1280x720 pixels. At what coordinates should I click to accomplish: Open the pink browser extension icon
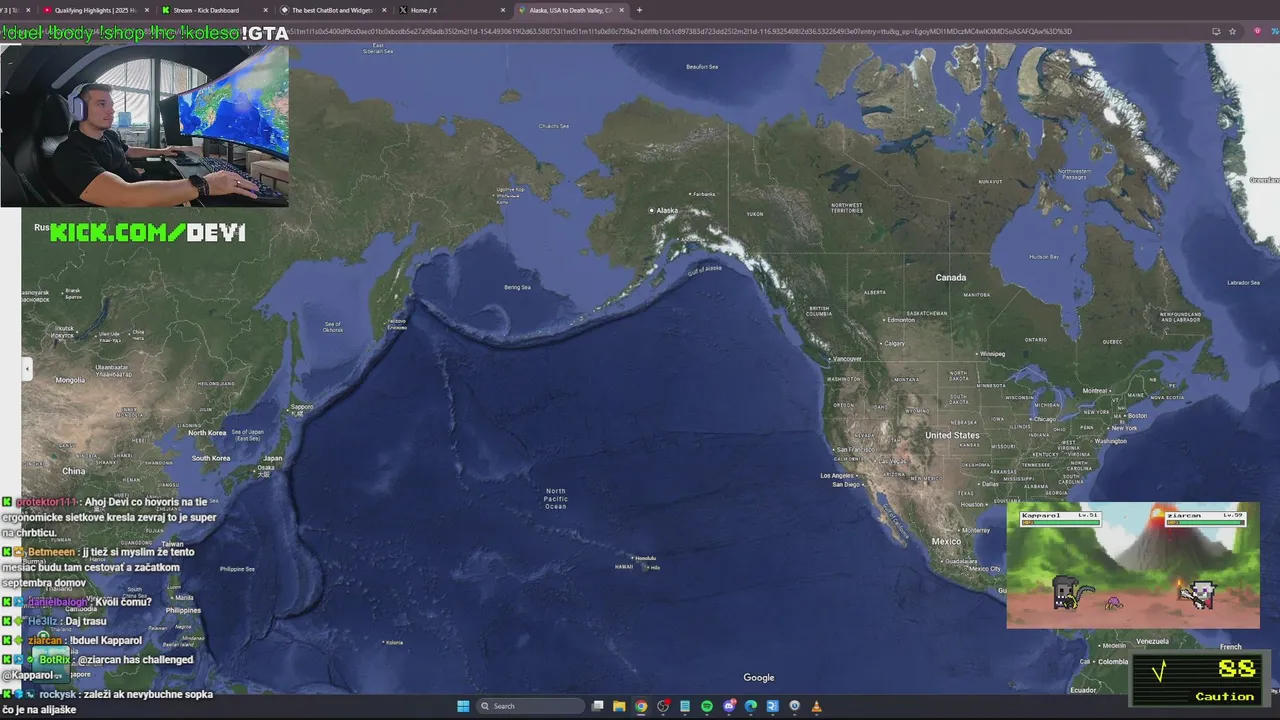click(x=1257, y=31)
